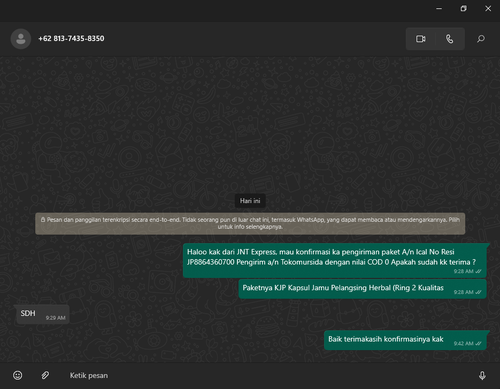
Task: Open the chat search magnifier
Action: tap(481, 39)
